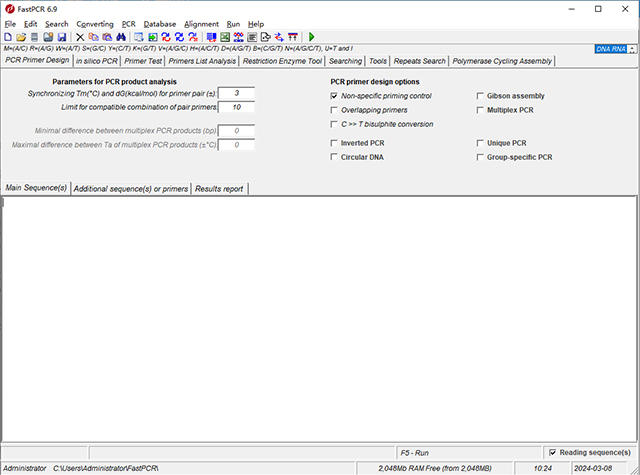Screen dimensions: 640x475
Task: Open the Help menu
Action: [x=256, y=24]
